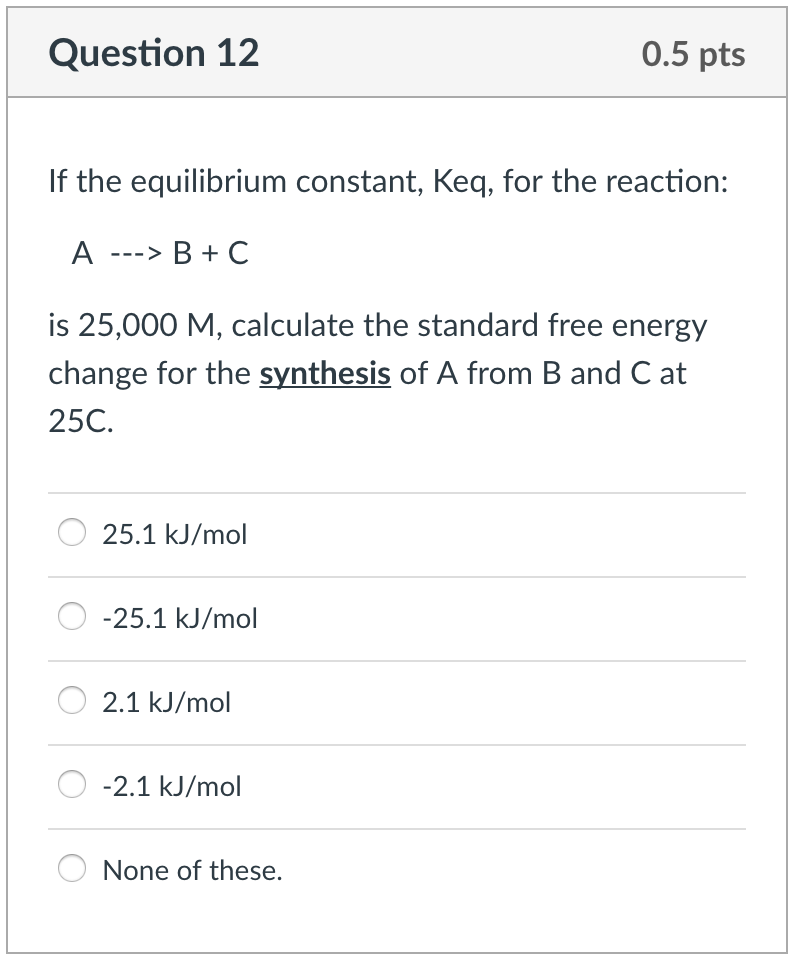
Task: Select the None of these radio button
Action: 71,869
